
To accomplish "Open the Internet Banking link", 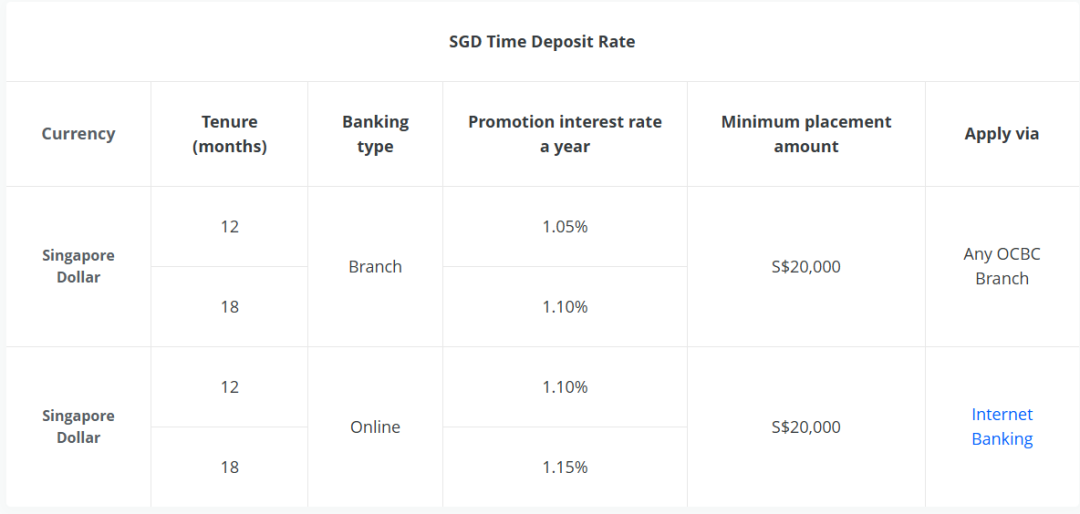I will pos(1001,427).
